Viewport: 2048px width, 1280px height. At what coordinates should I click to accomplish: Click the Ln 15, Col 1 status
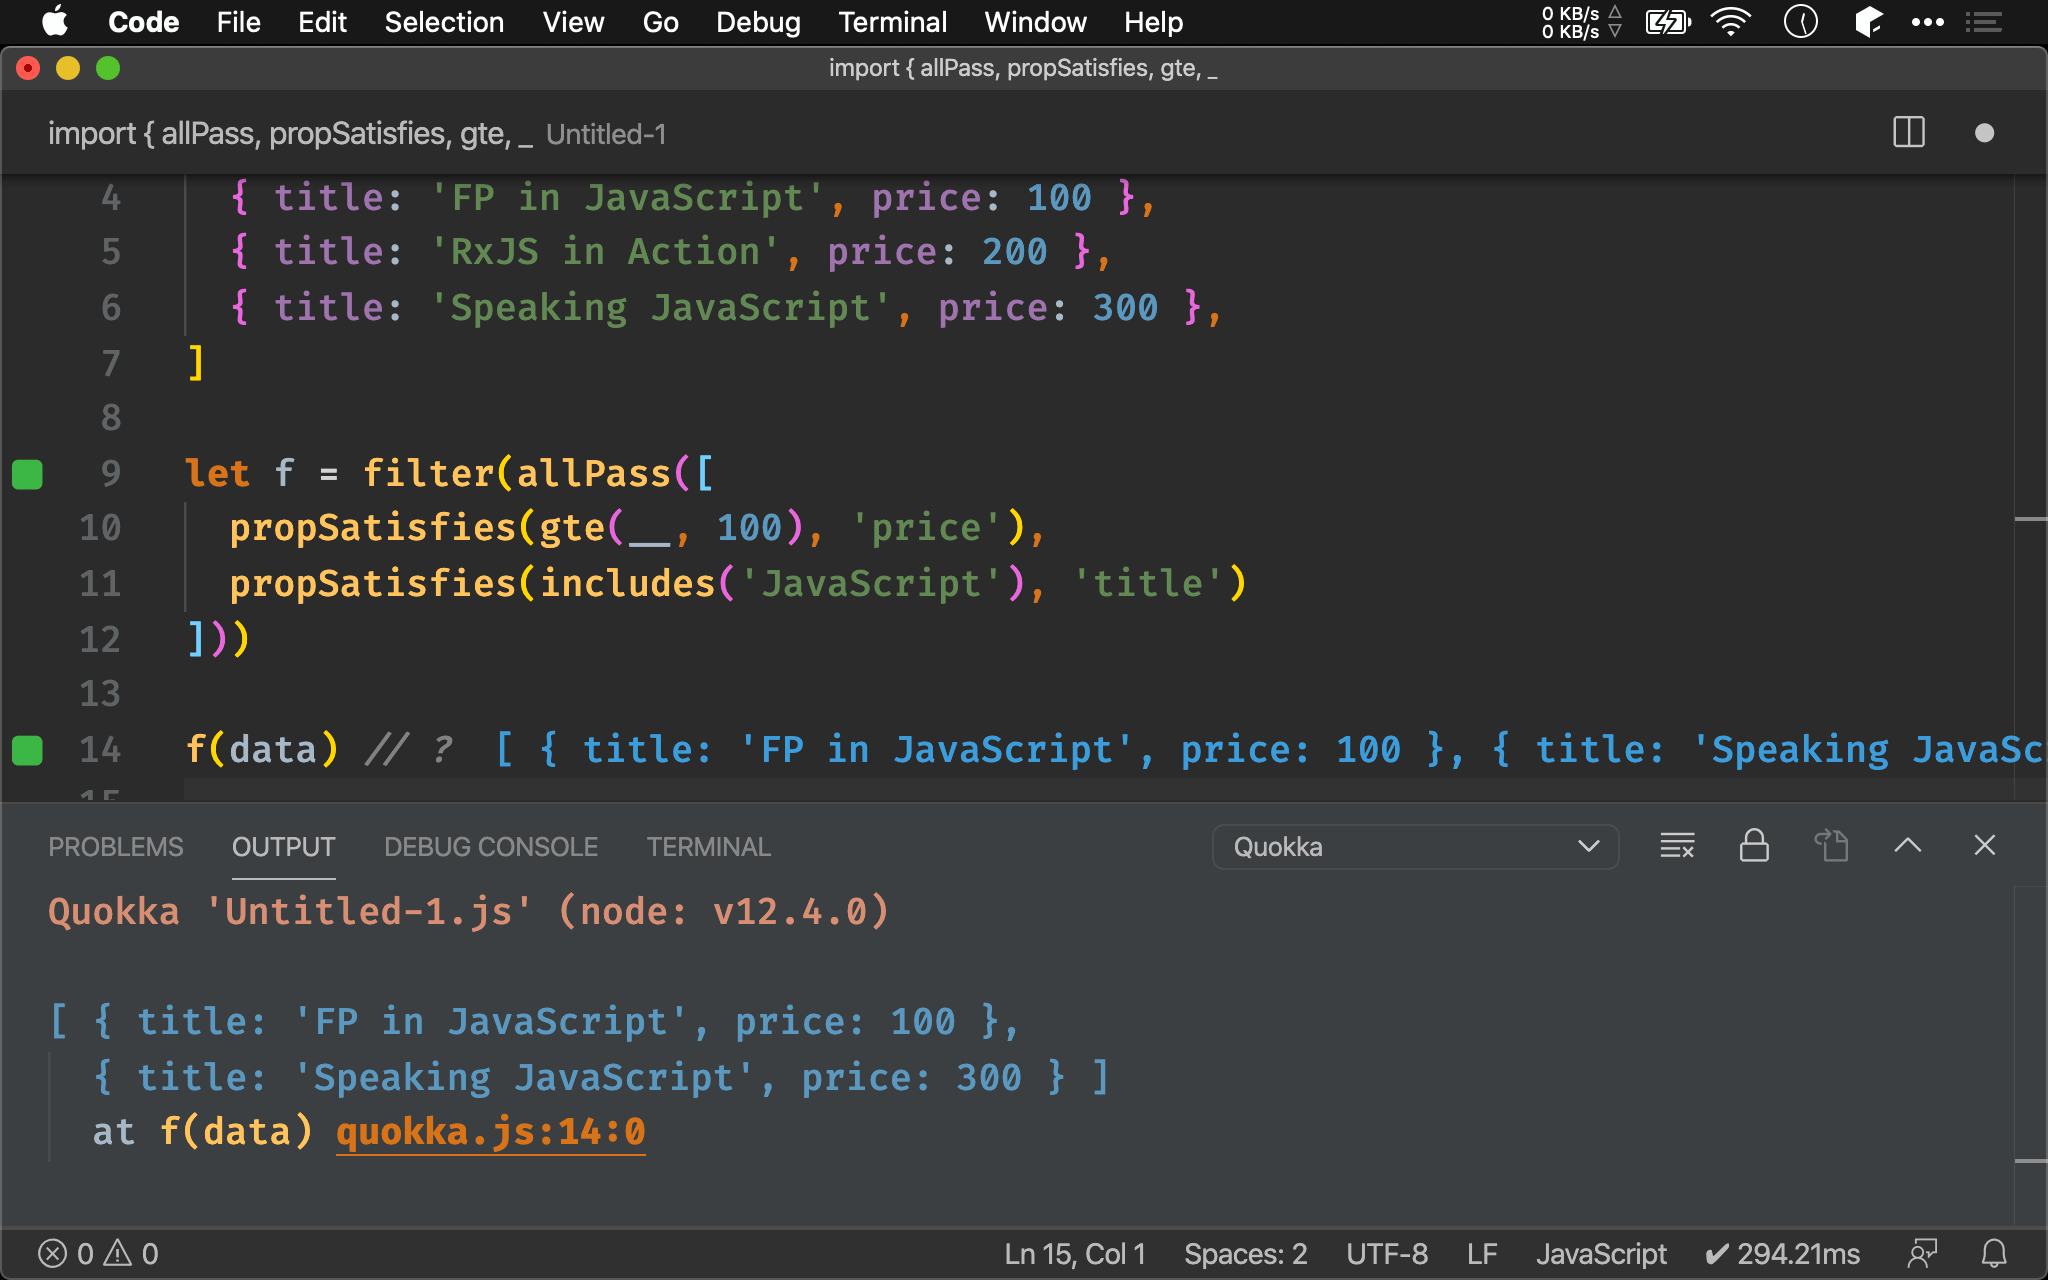(x=1075, y=1254)
